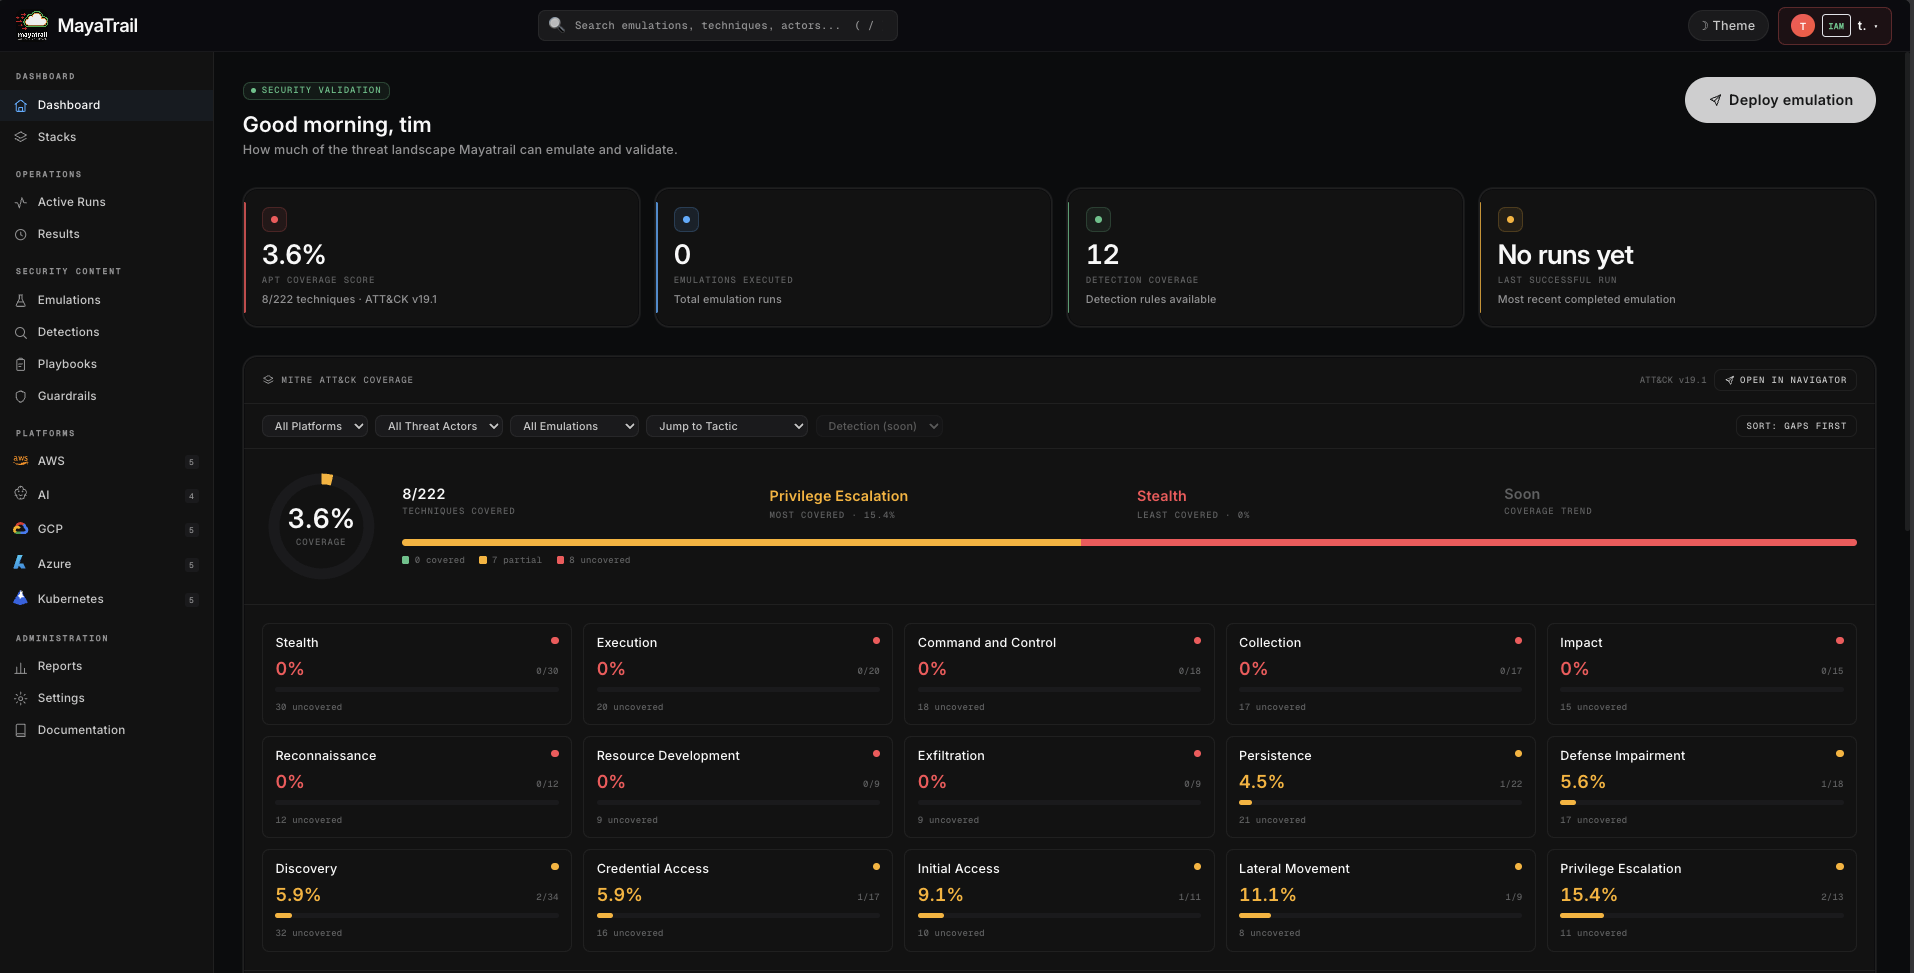
Task: Click the Emulations flask icon
Action: coord(20,300)
